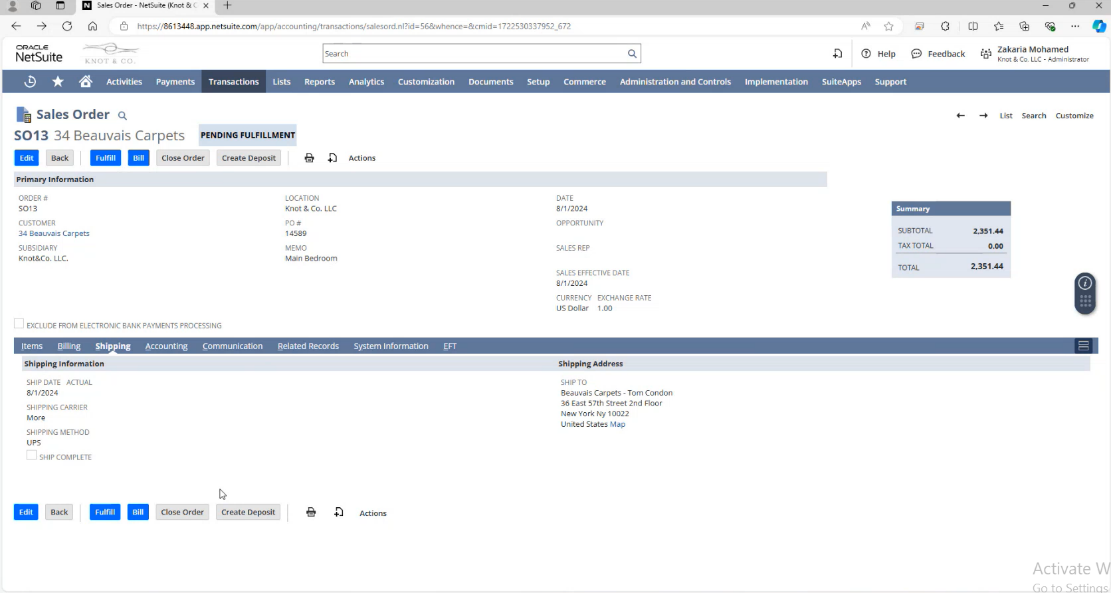Toggle Exclude From Electronic Bank Payments checkbox

click(19, 324)
